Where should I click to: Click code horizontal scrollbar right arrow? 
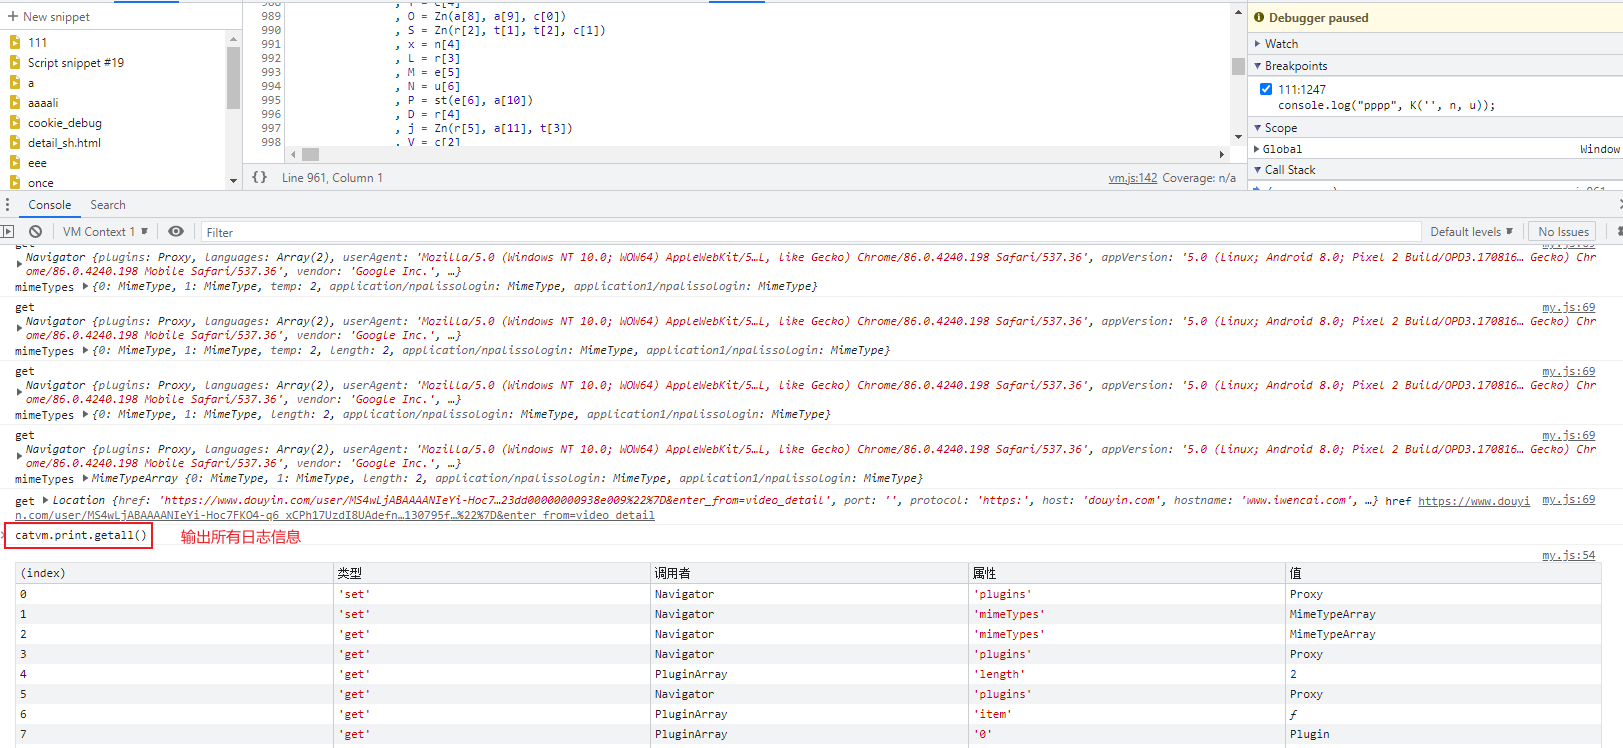pos(1222,154)
